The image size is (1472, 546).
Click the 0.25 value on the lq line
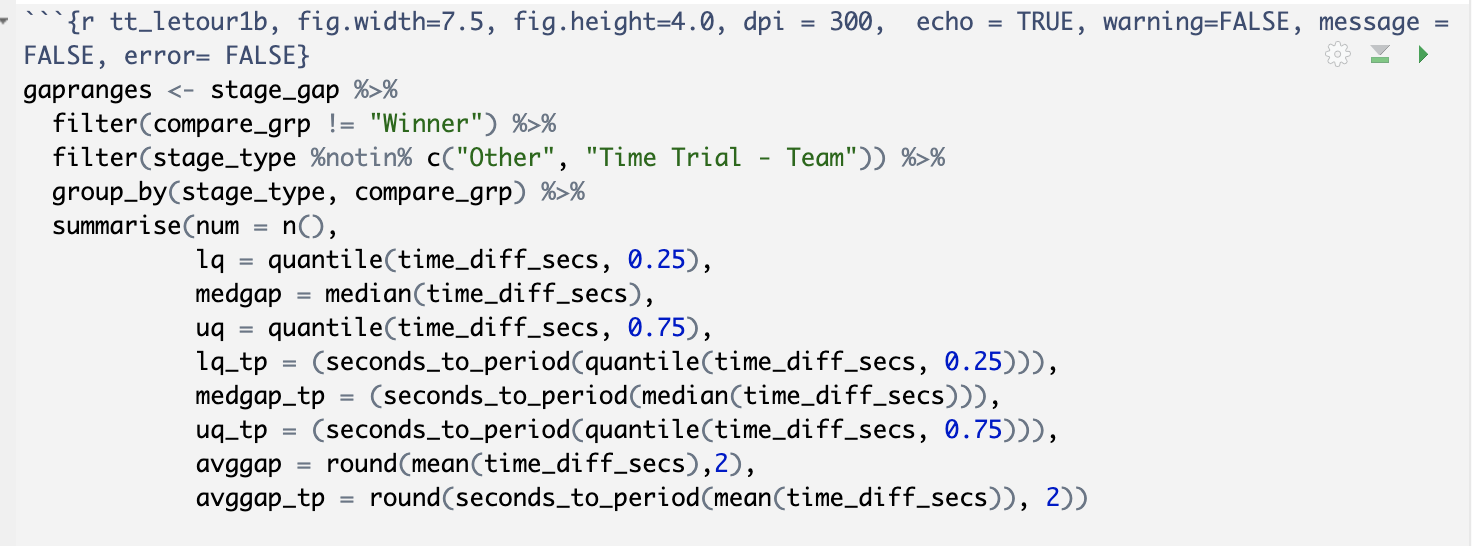pos(656,260)
